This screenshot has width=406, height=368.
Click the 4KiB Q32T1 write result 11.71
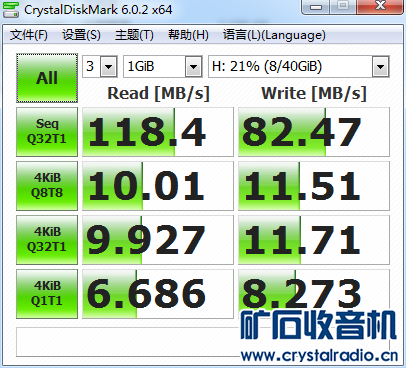(x=314, y=240)
